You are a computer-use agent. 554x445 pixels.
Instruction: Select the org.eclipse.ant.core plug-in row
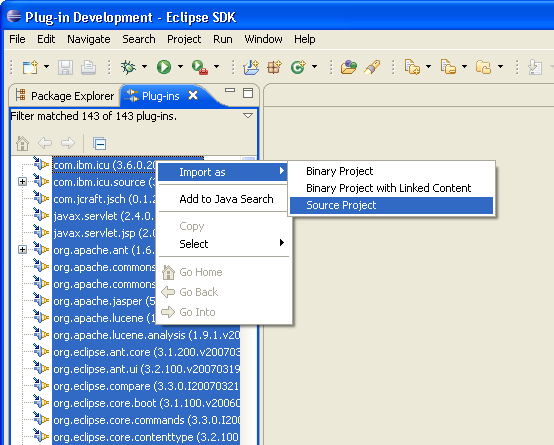click(146, 352)
